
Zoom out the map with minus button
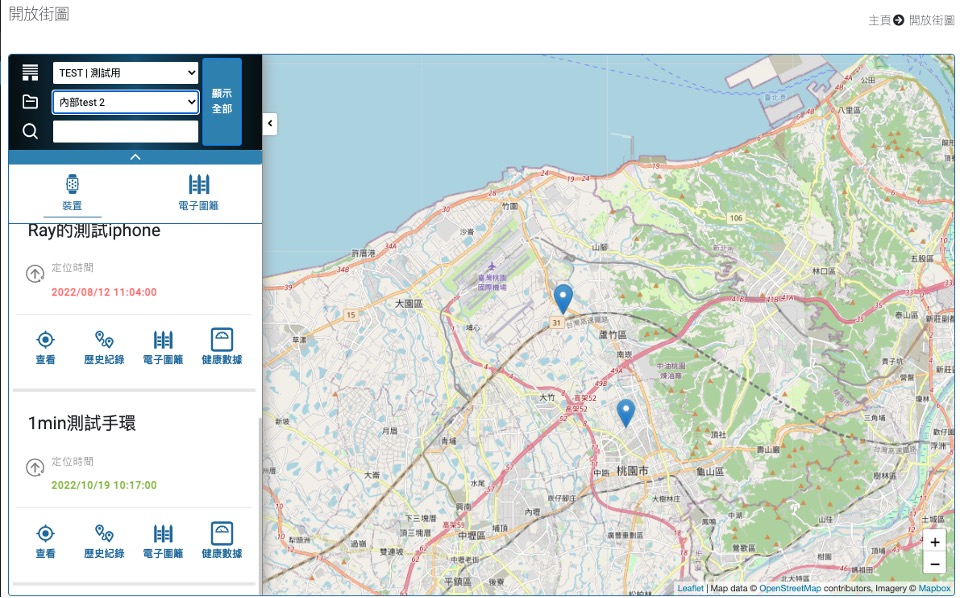coord(934,564)
